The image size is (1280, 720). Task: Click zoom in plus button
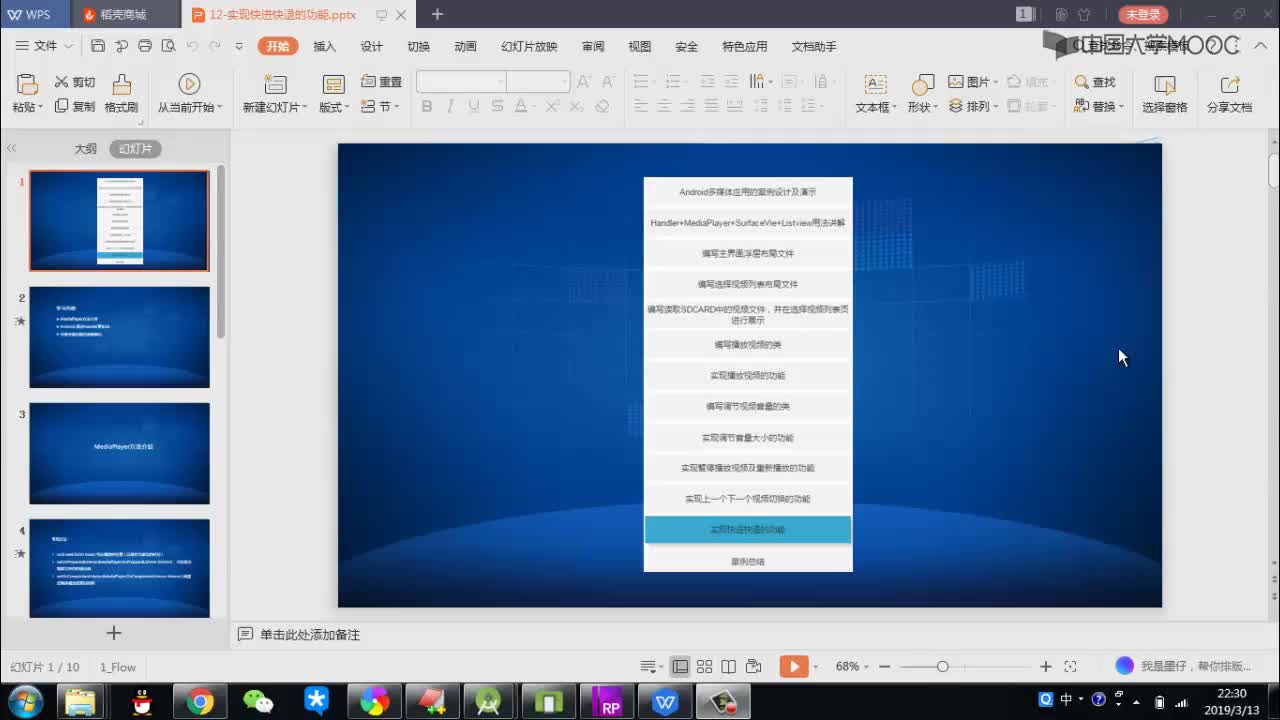tap(1046, 667)
